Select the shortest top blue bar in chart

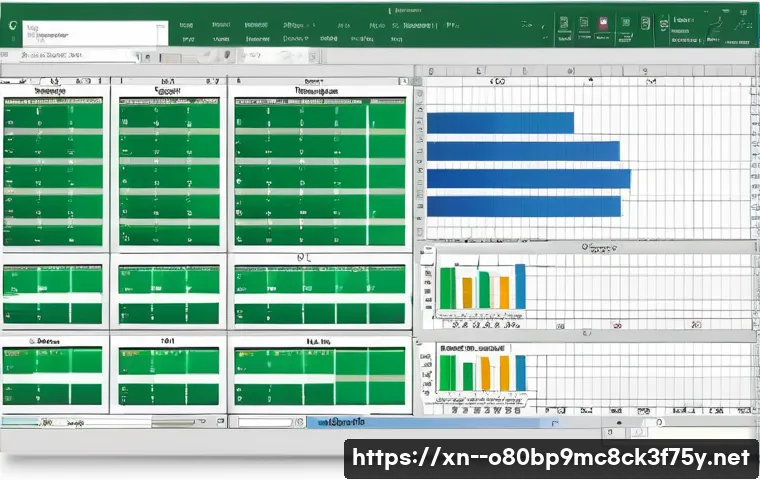coord(500,122)
